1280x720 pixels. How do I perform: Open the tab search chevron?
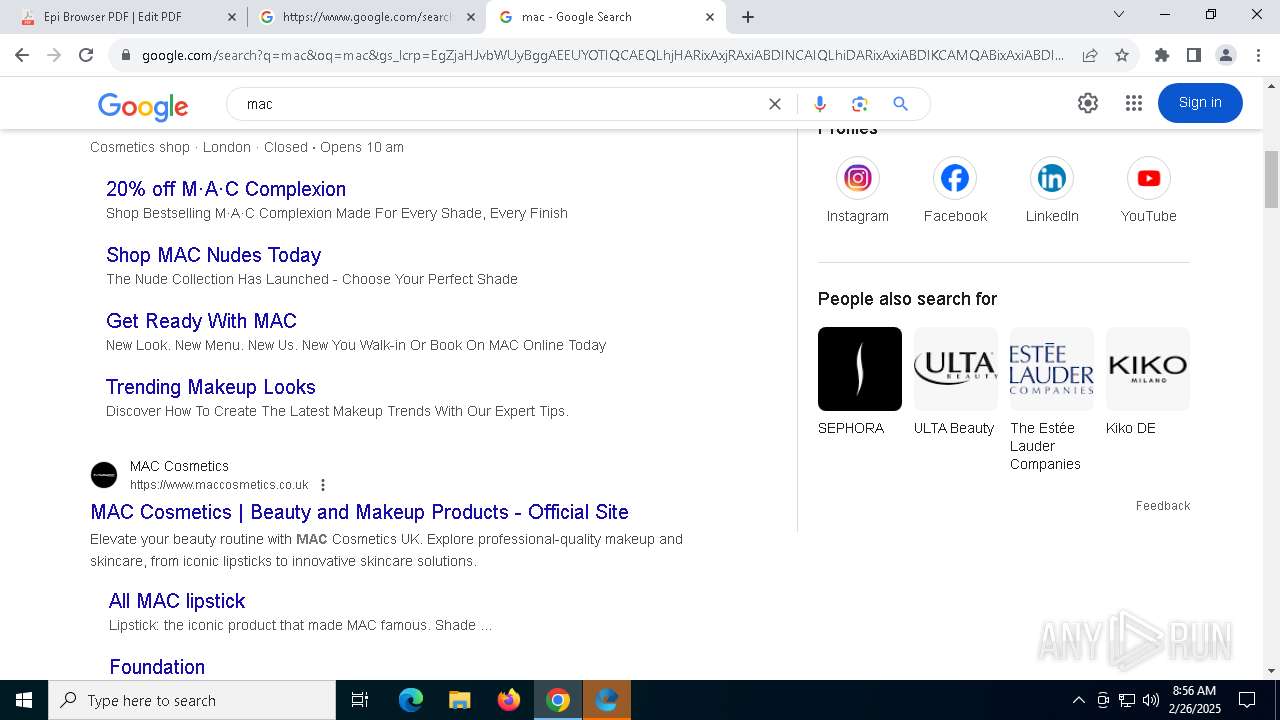[x=1119, y=15]
